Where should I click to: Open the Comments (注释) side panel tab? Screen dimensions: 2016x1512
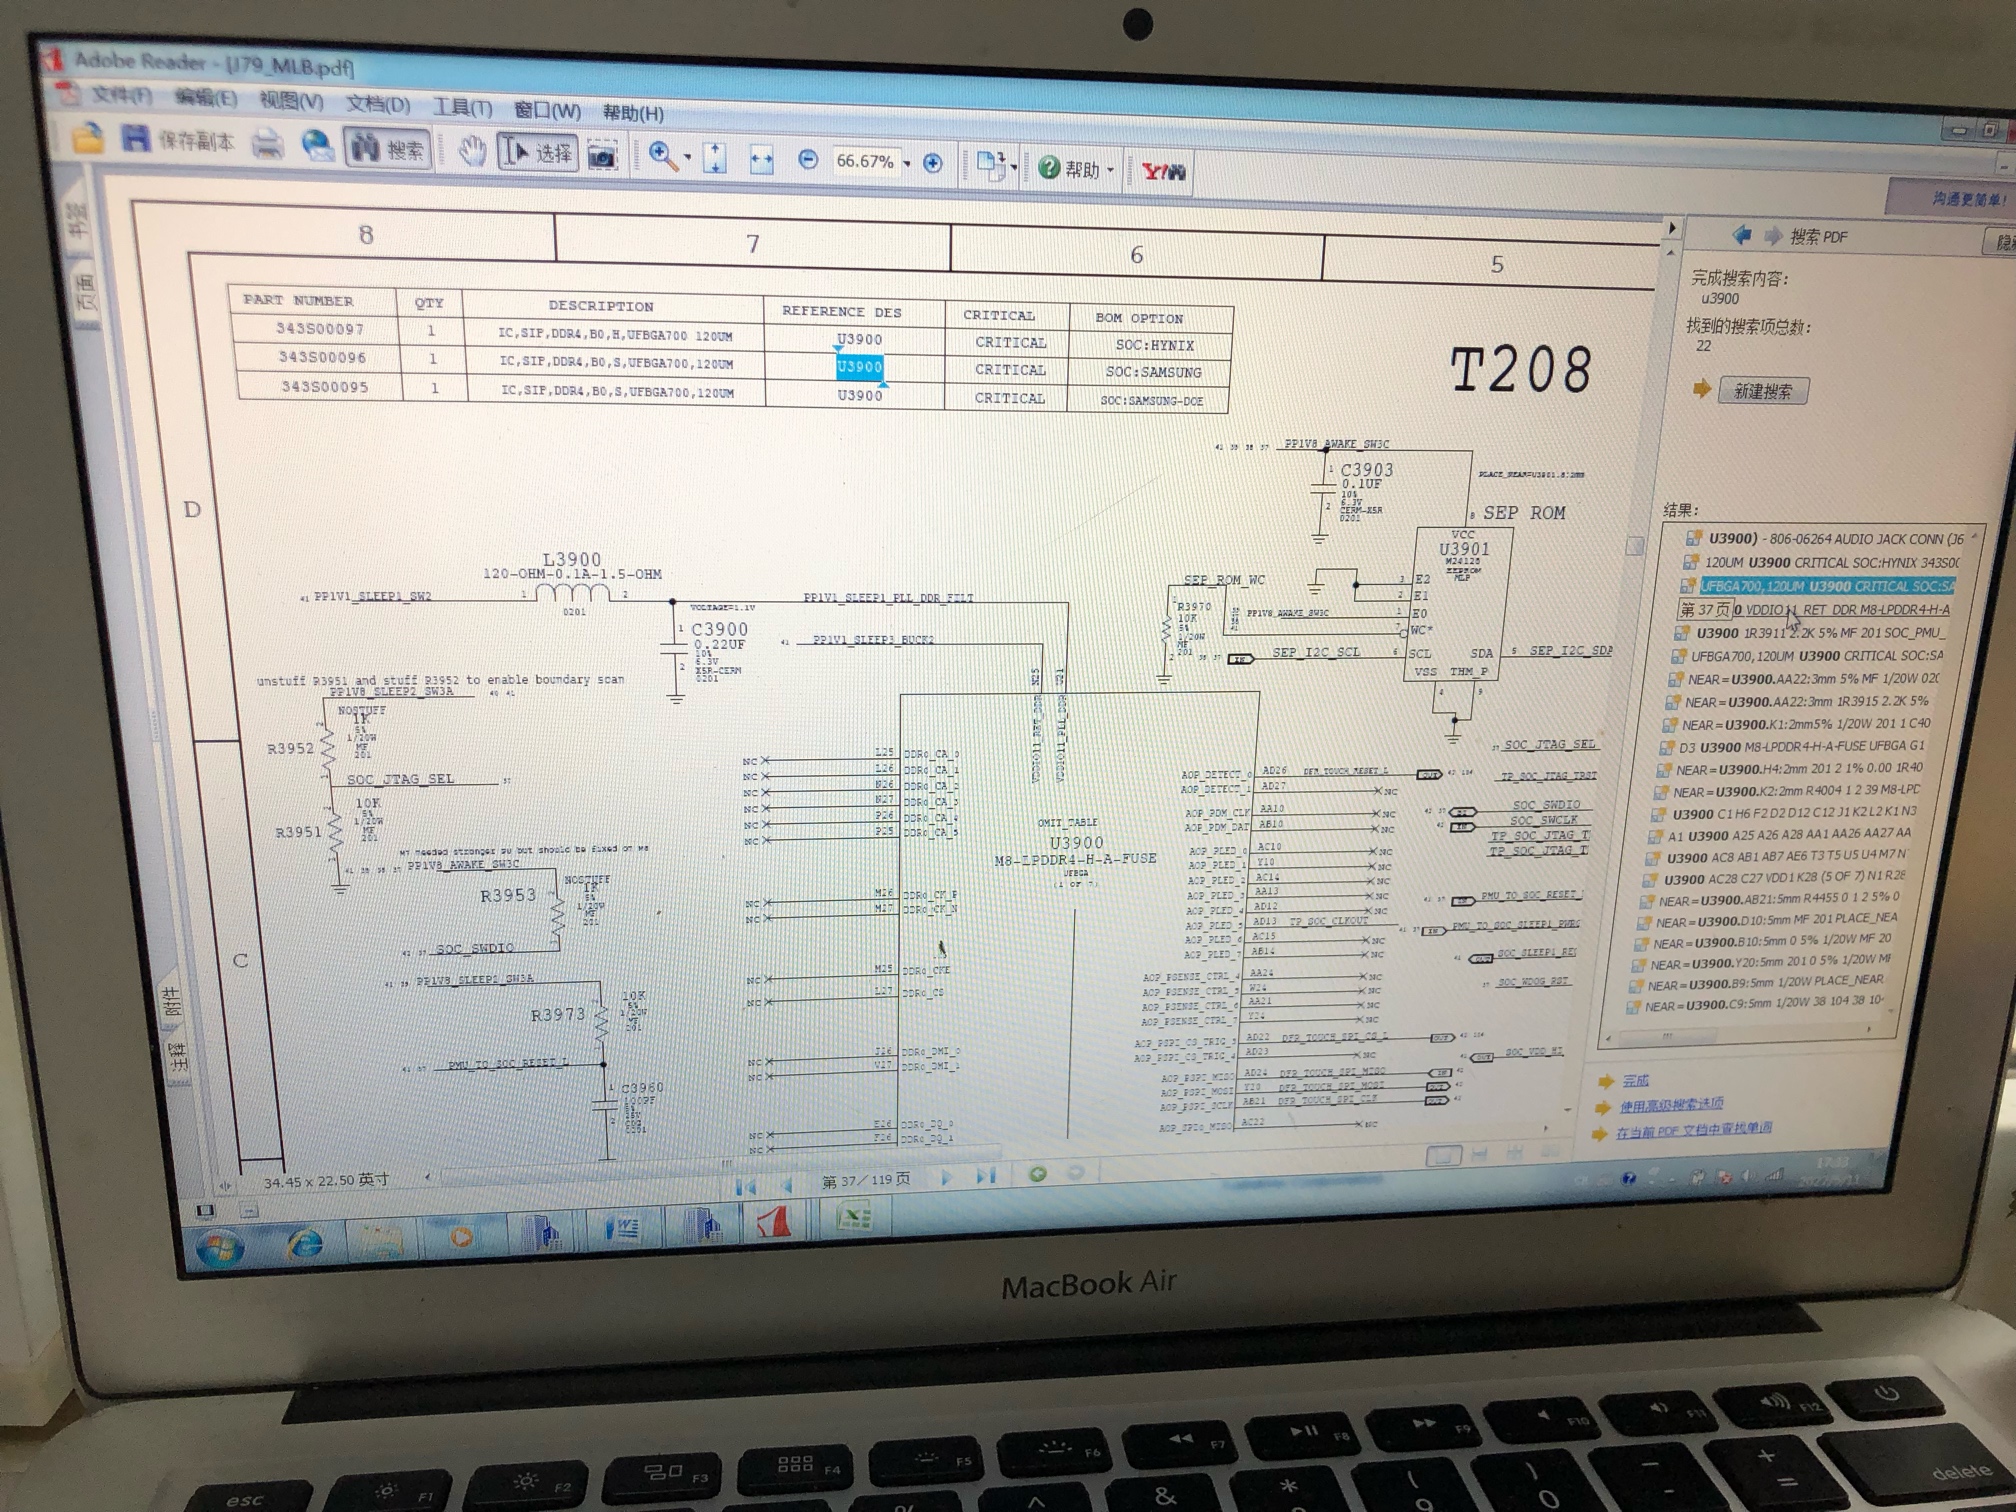(x=178, y=1055)
